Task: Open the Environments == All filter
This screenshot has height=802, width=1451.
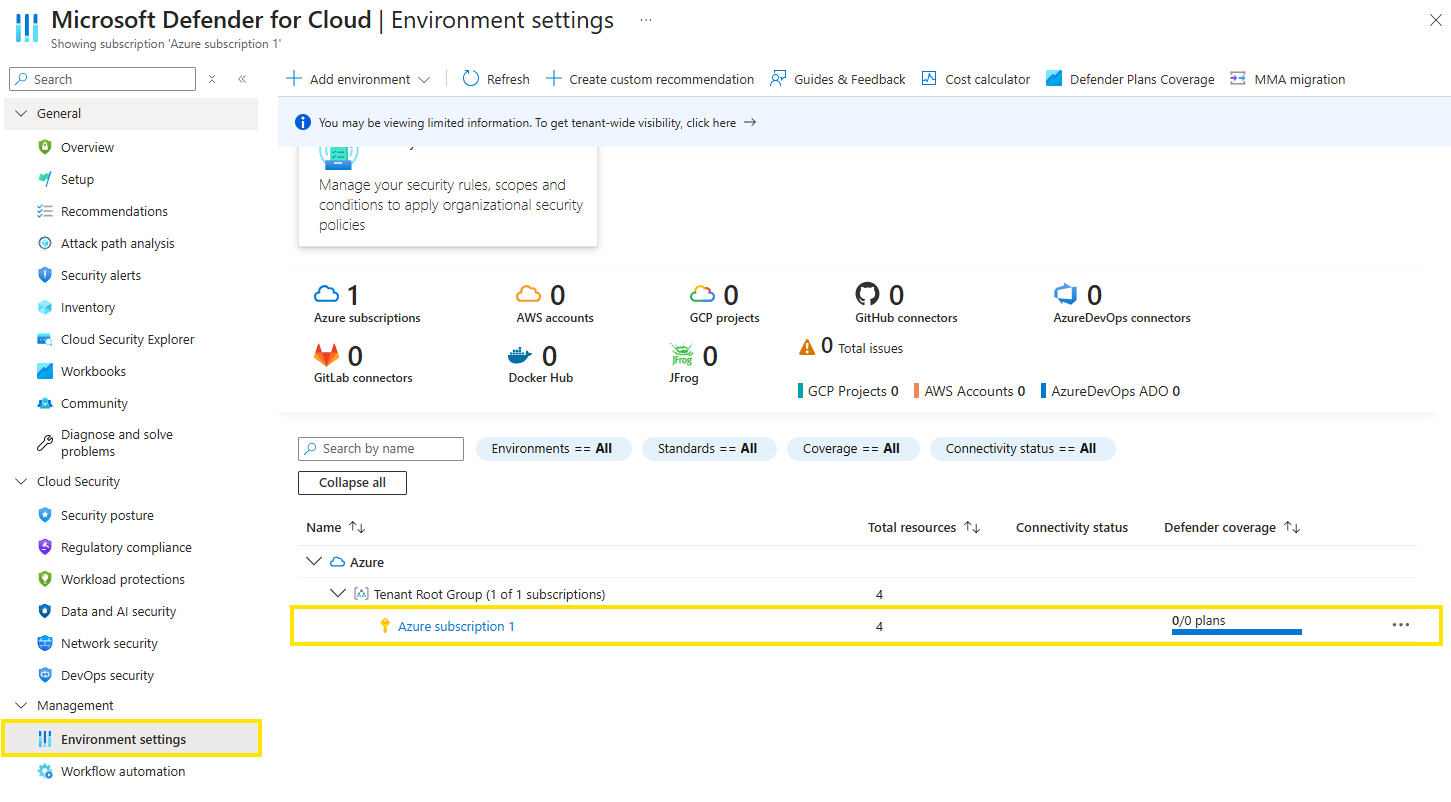Action: point(552,449)
